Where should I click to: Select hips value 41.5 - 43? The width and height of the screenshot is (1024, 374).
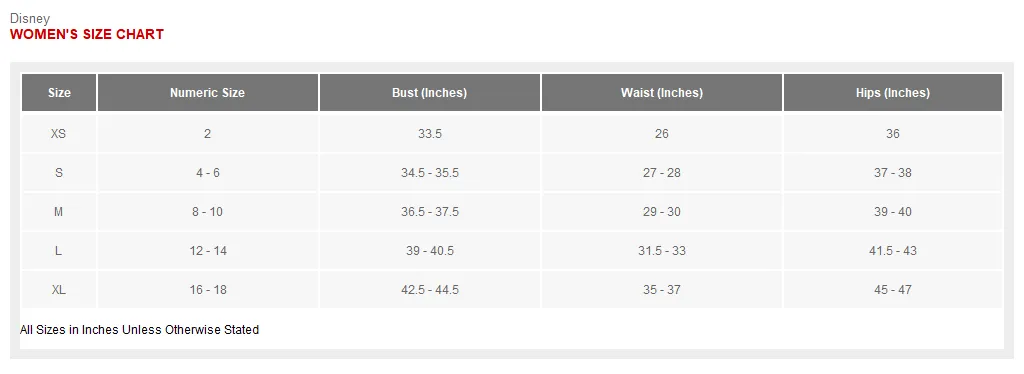(893, 251)
